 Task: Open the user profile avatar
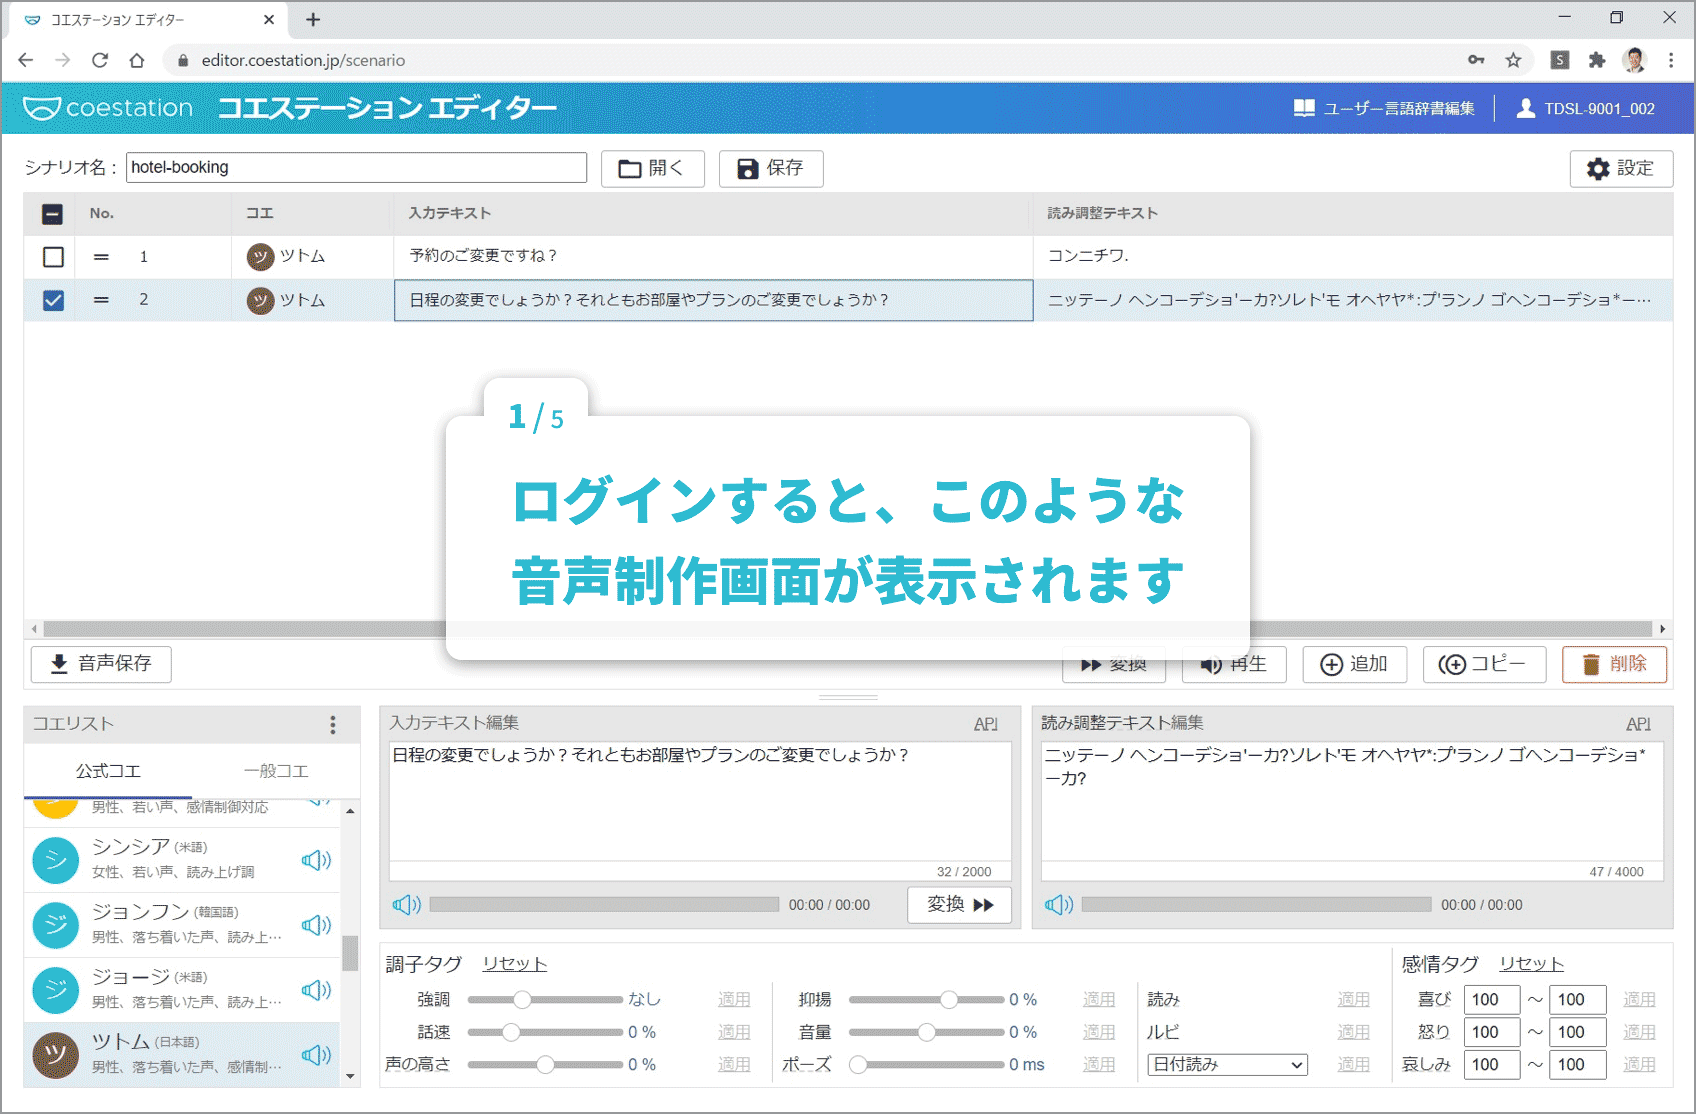[x=1635, y=60]
